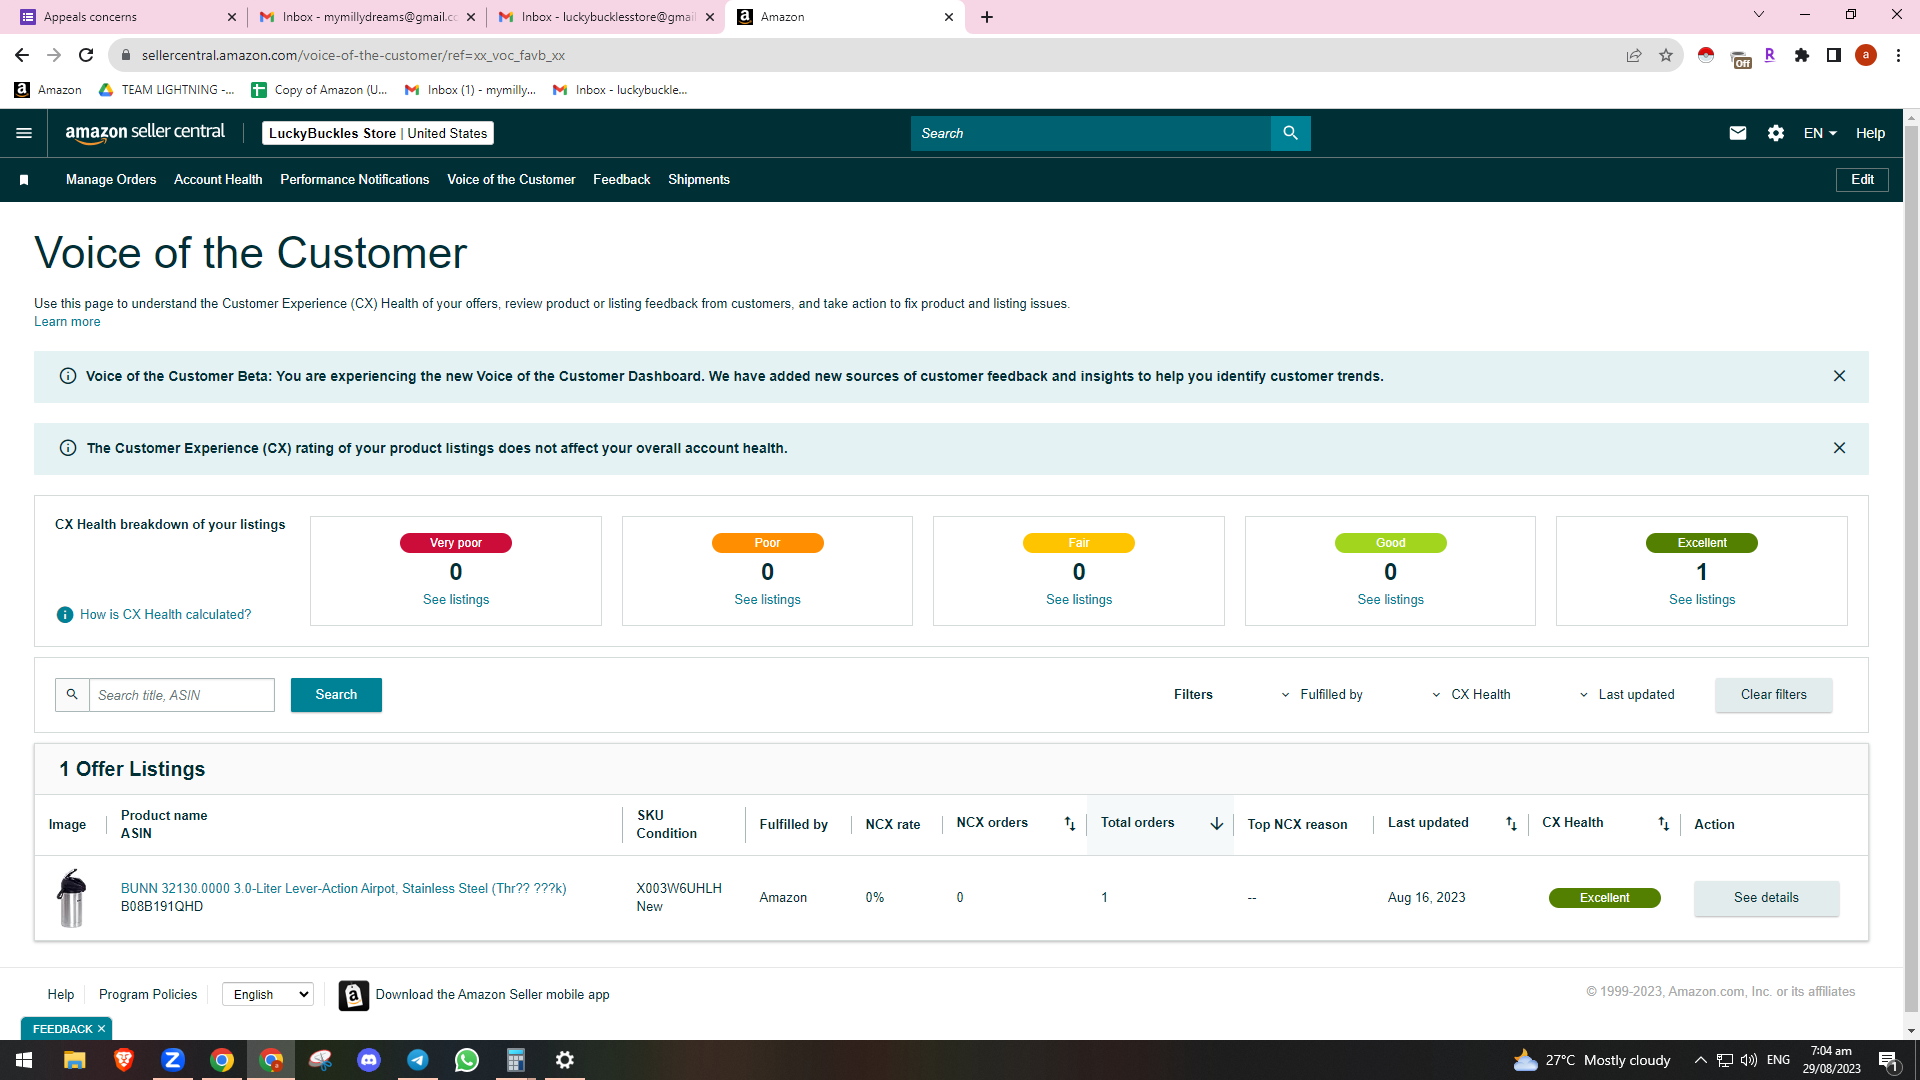
Task: Expand the Last updated filter dropdown
Action: click(x=1627, y=695)
